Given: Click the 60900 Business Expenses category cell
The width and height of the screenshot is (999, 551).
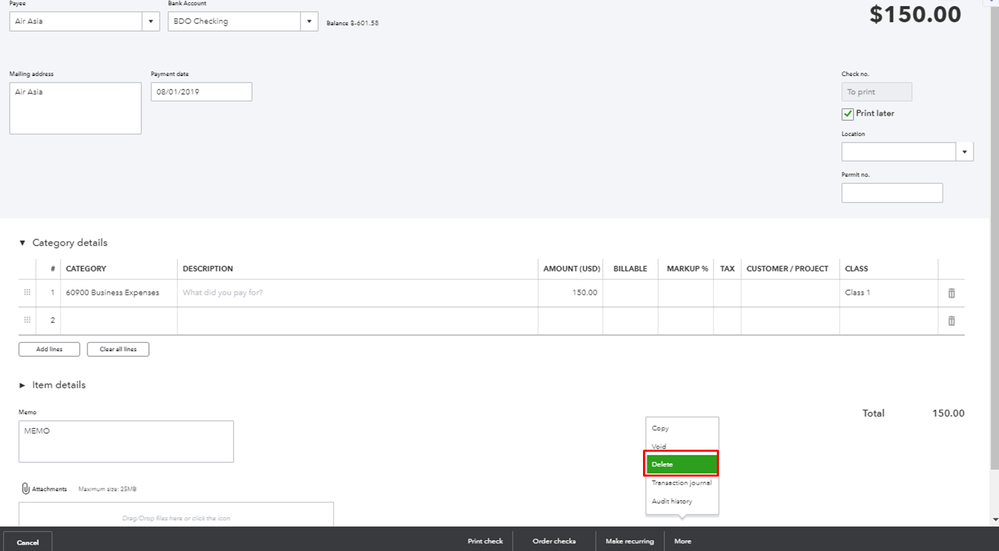Looking at the screenshot, I should pos(119,293).
